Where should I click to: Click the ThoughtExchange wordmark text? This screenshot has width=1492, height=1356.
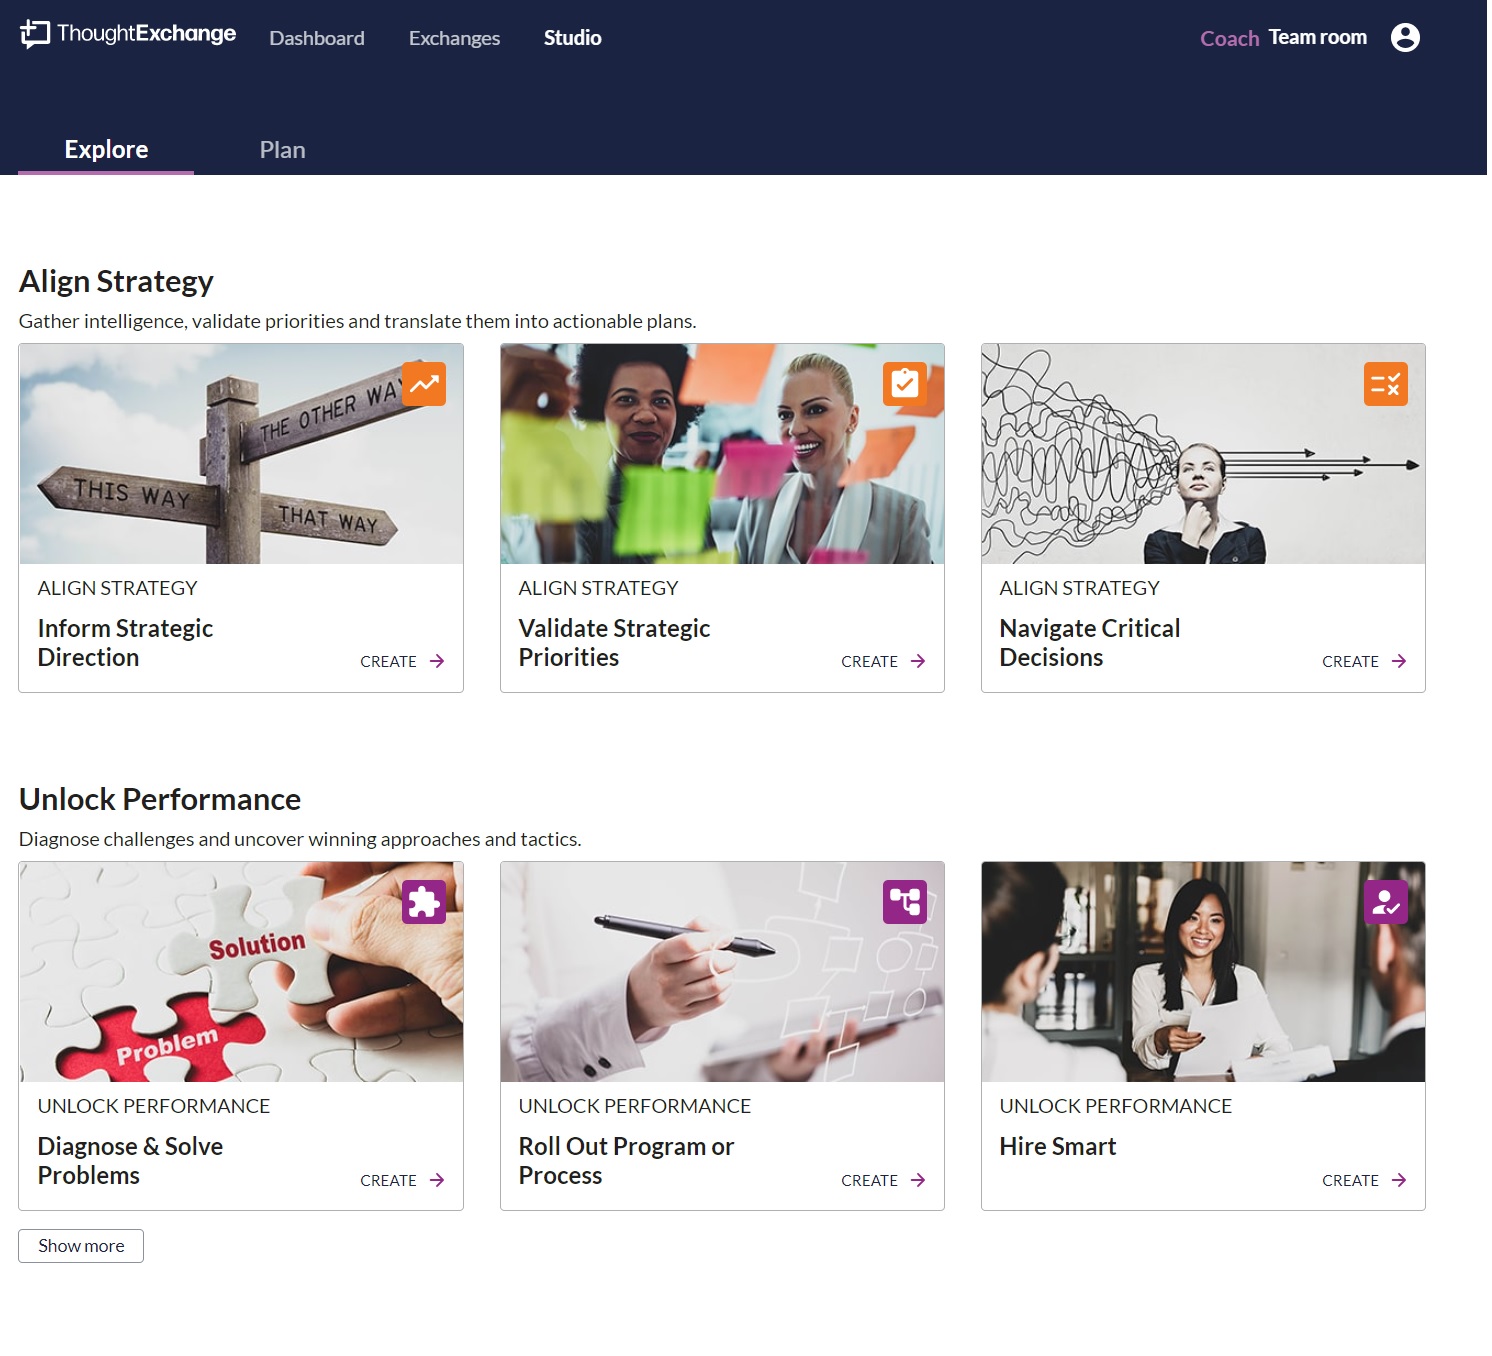pos(146,33)
